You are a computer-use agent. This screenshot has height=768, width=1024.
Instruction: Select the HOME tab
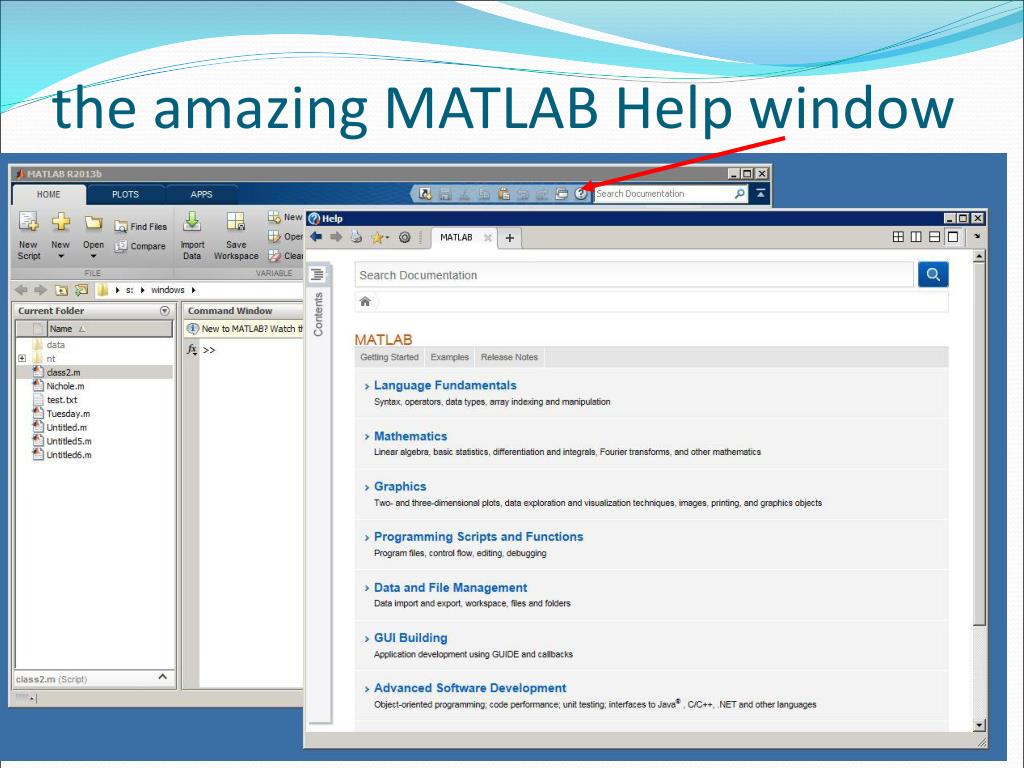[x=49, y=195]
